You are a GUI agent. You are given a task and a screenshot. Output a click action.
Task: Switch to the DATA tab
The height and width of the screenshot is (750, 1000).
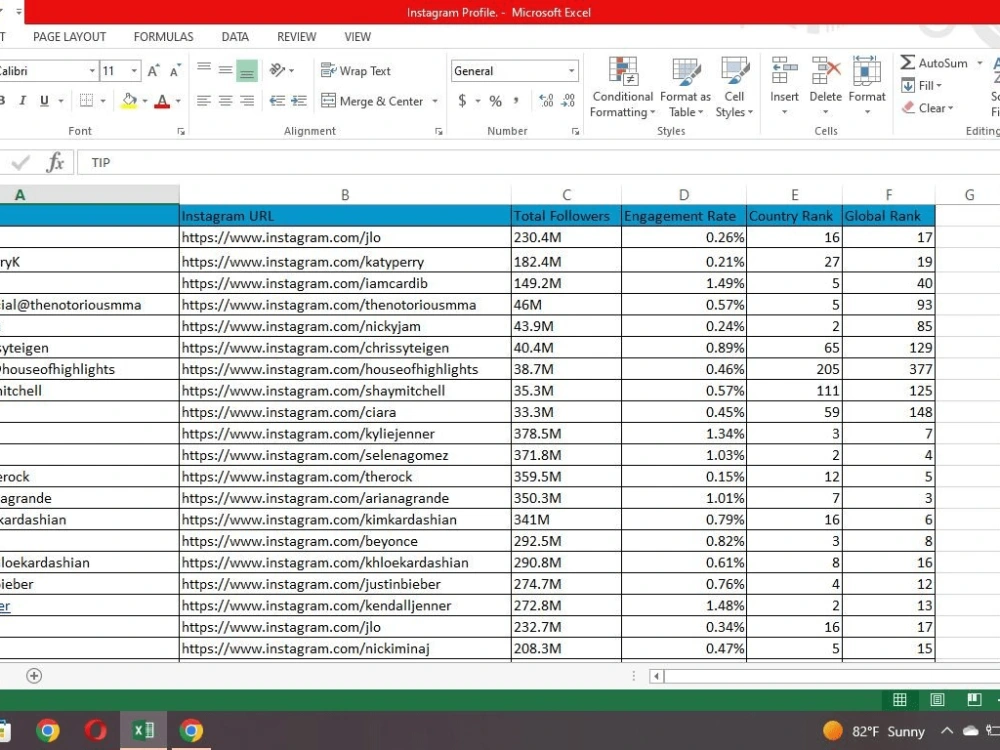pos(235,37)
